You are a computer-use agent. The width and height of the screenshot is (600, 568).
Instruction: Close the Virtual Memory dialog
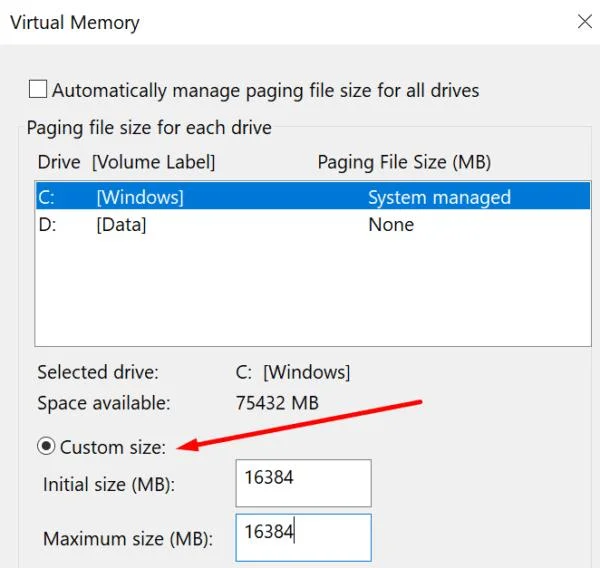tap(585, 22)
